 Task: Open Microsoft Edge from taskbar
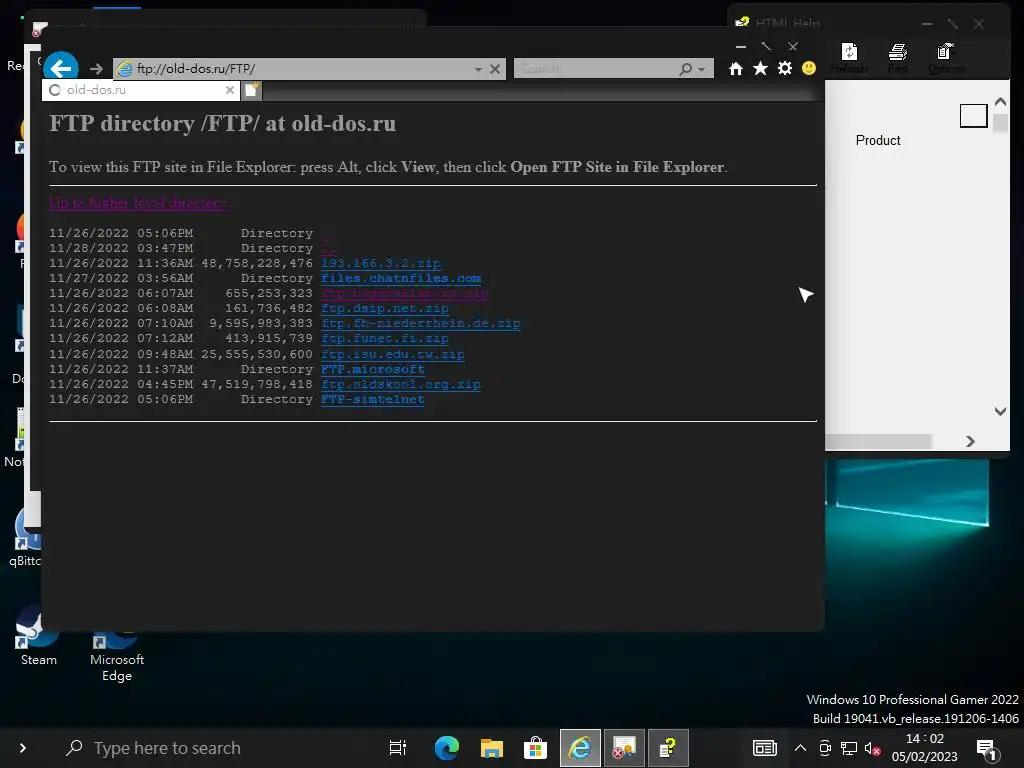(x=447, y=748)
